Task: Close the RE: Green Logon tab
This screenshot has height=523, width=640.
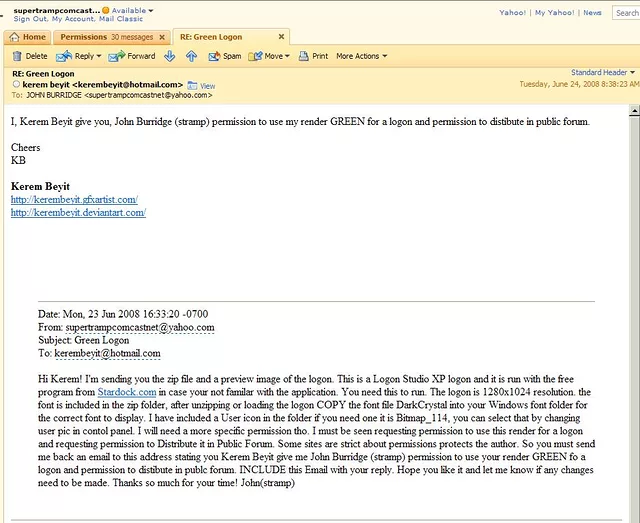Action: [x=281, y=37]
